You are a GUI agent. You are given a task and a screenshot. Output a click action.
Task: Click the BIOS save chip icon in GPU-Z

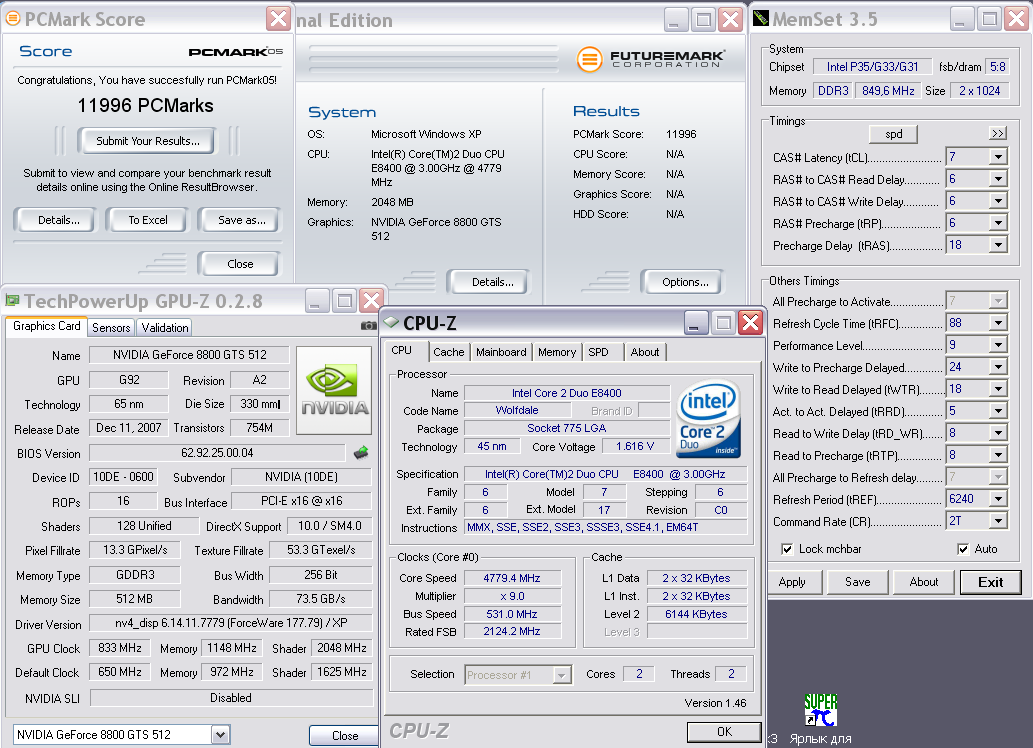pyautogui.click(x=361, y=453)
